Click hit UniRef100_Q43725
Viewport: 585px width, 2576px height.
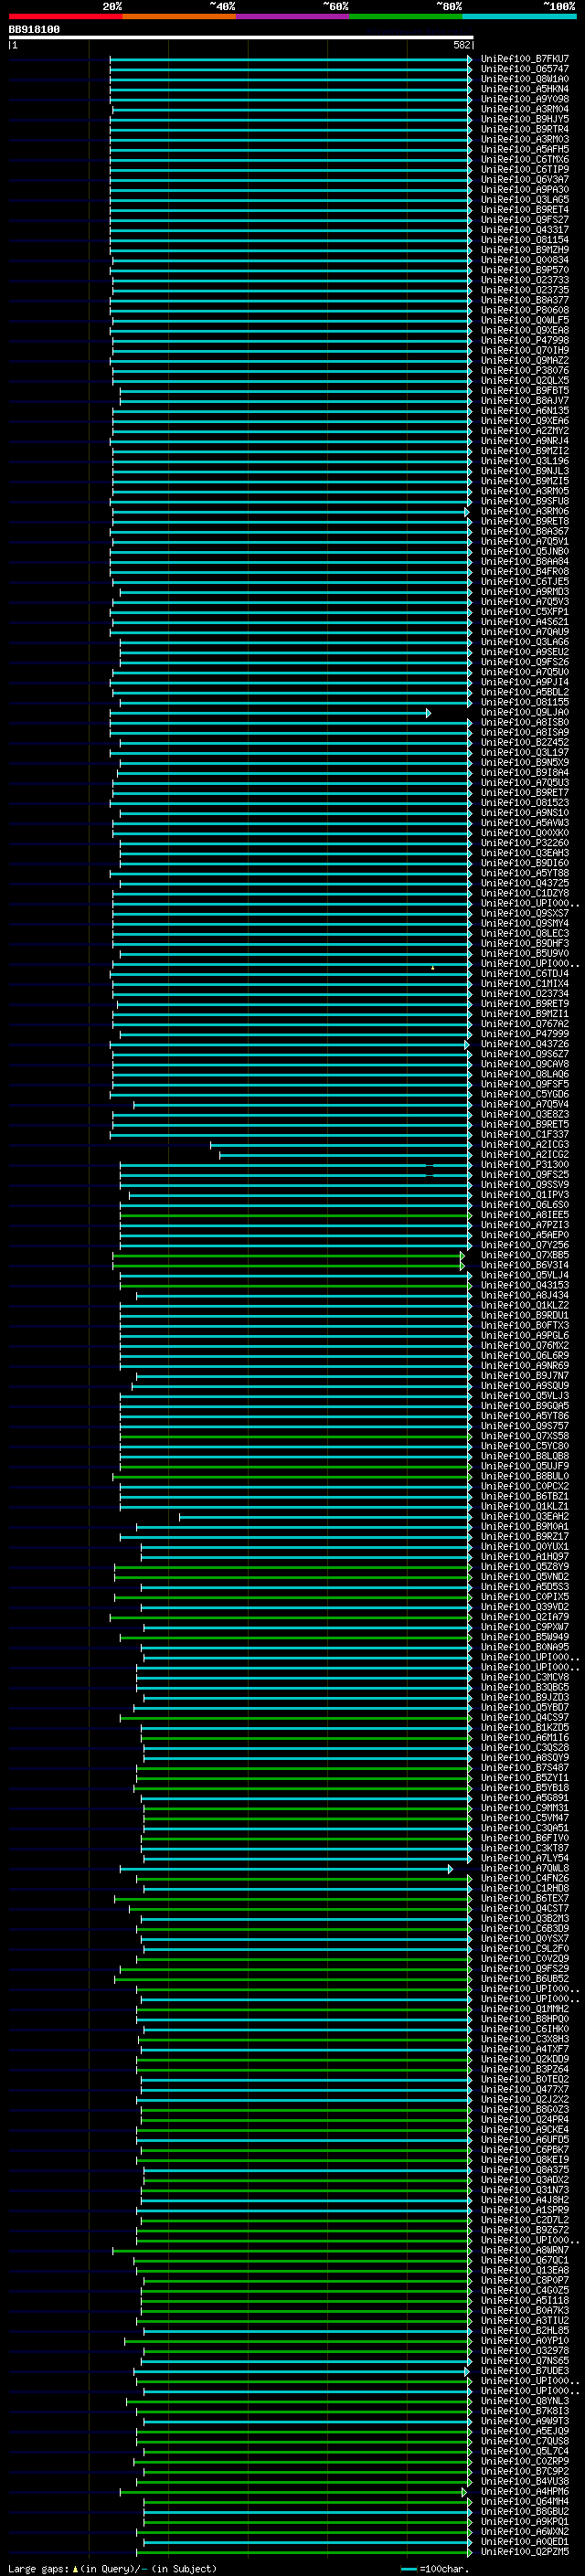(x=524, y=883)
